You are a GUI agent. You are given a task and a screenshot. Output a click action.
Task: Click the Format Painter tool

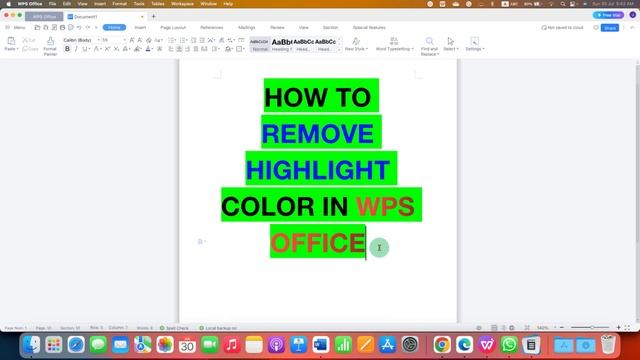tap(50, 46)
